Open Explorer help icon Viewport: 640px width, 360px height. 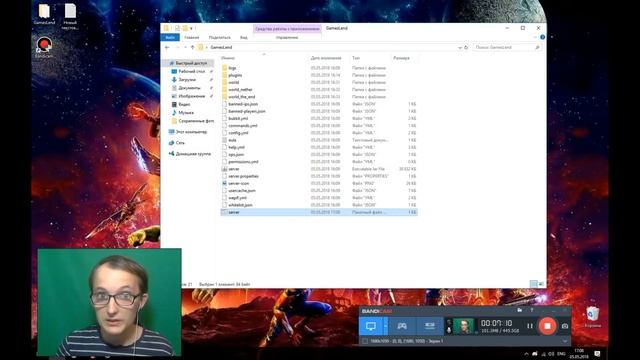(x=542, y=37)
